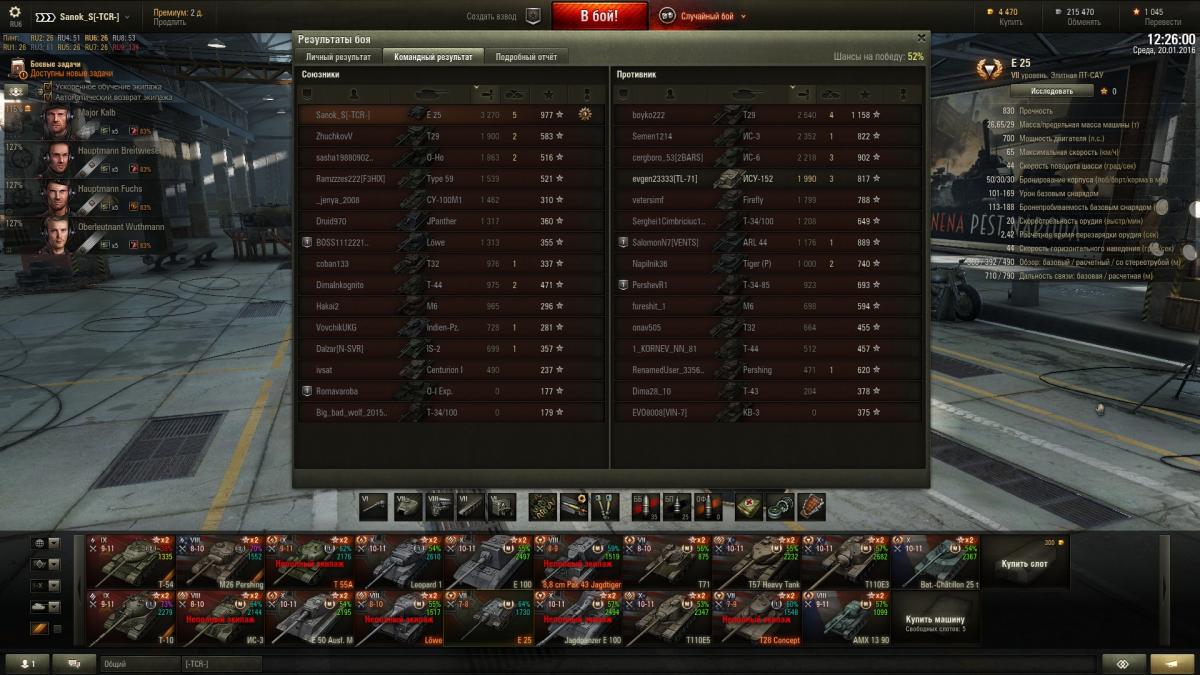Switch to Подробный отчёт tab

[x=527, y=57]
